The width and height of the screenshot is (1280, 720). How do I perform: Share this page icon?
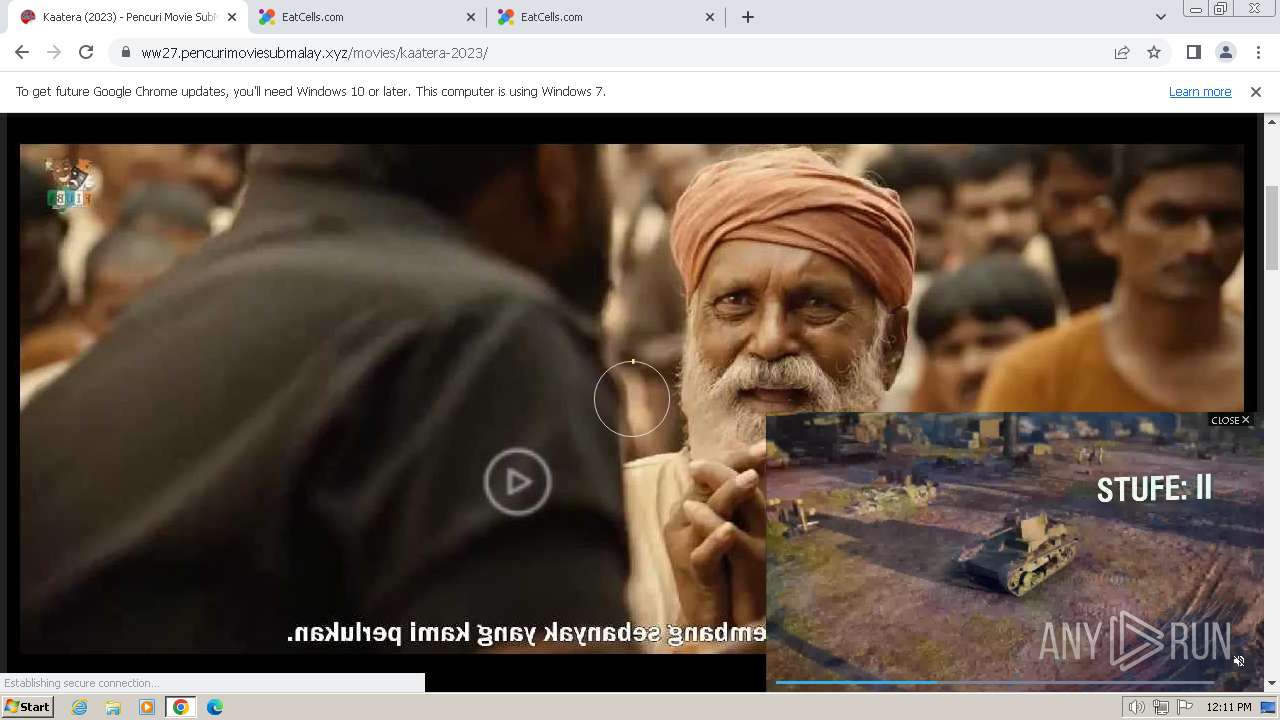tap(1122, 53)
